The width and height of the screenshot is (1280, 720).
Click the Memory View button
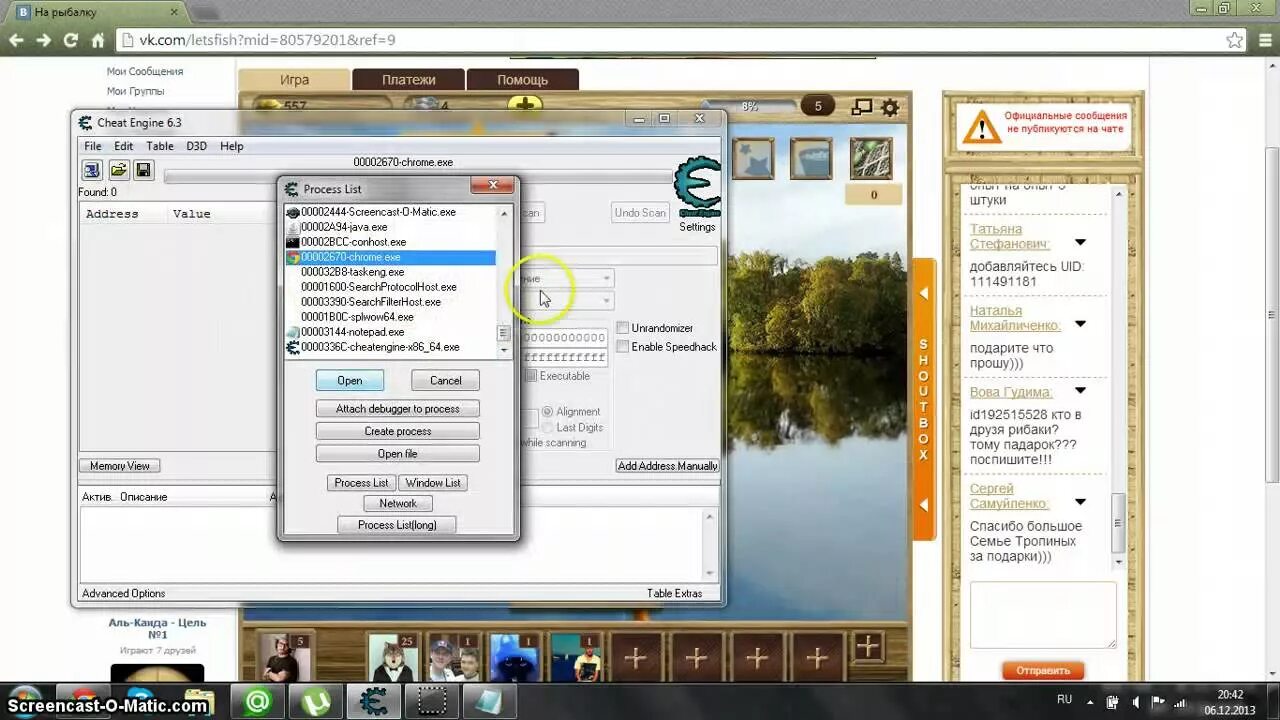120,466
